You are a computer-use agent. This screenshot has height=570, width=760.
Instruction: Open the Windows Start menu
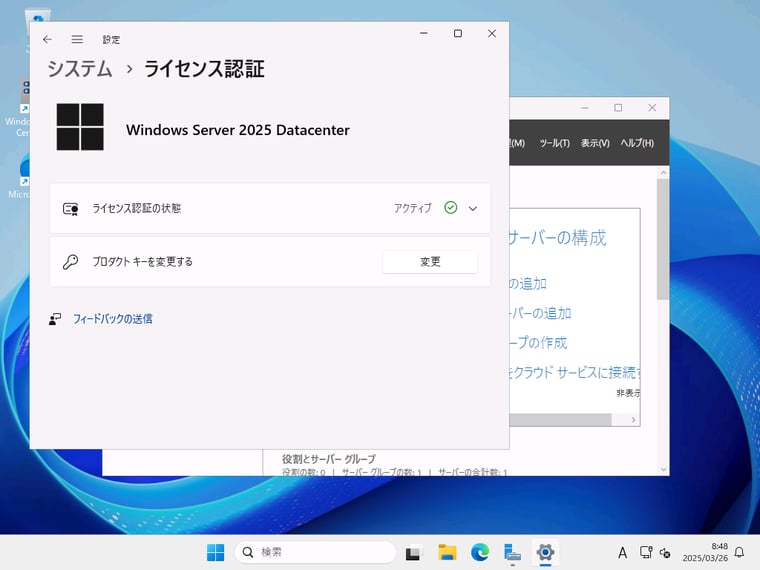pyautogui.click(x=216, y=552)
